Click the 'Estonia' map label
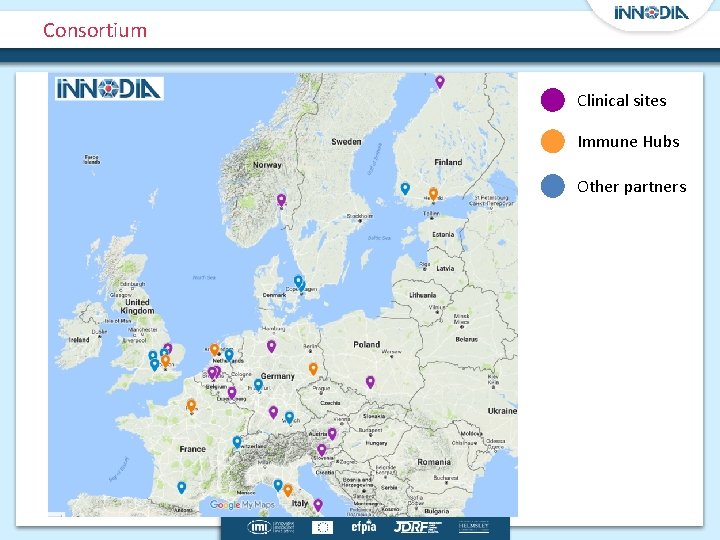 443,235
